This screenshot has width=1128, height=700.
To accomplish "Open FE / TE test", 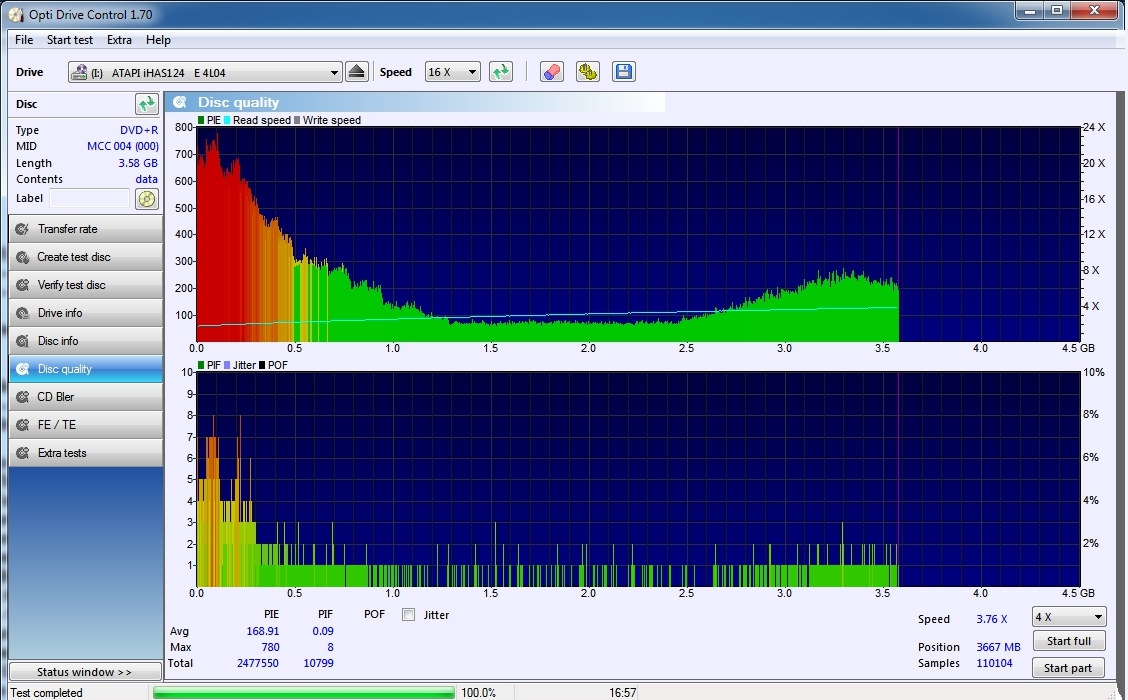I will tap(86, 425).
